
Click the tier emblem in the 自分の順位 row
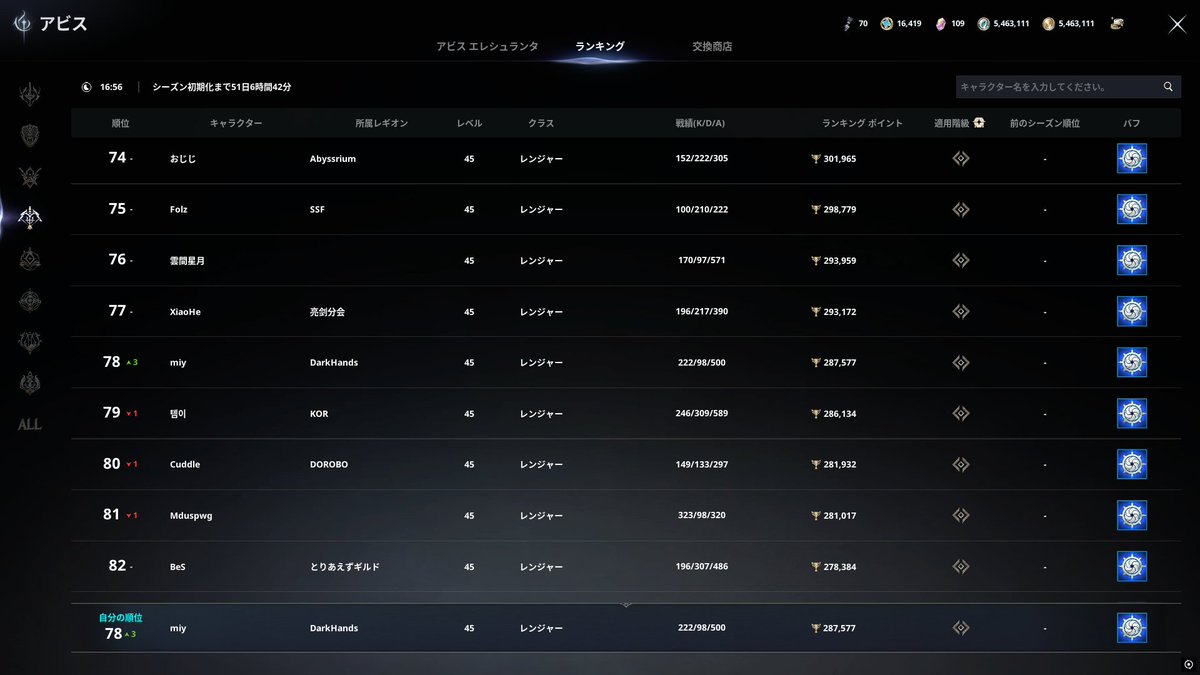pos(960,628)
